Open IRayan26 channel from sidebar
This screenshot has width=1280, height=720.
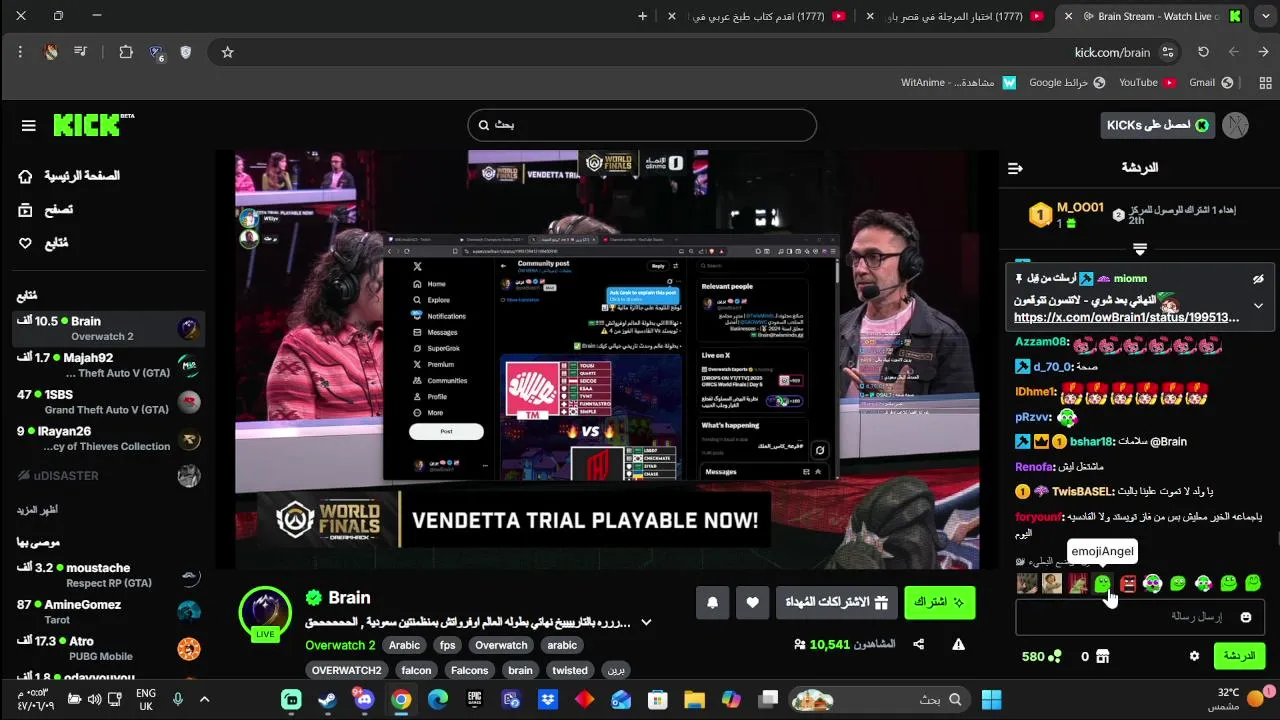coord(108,439)
